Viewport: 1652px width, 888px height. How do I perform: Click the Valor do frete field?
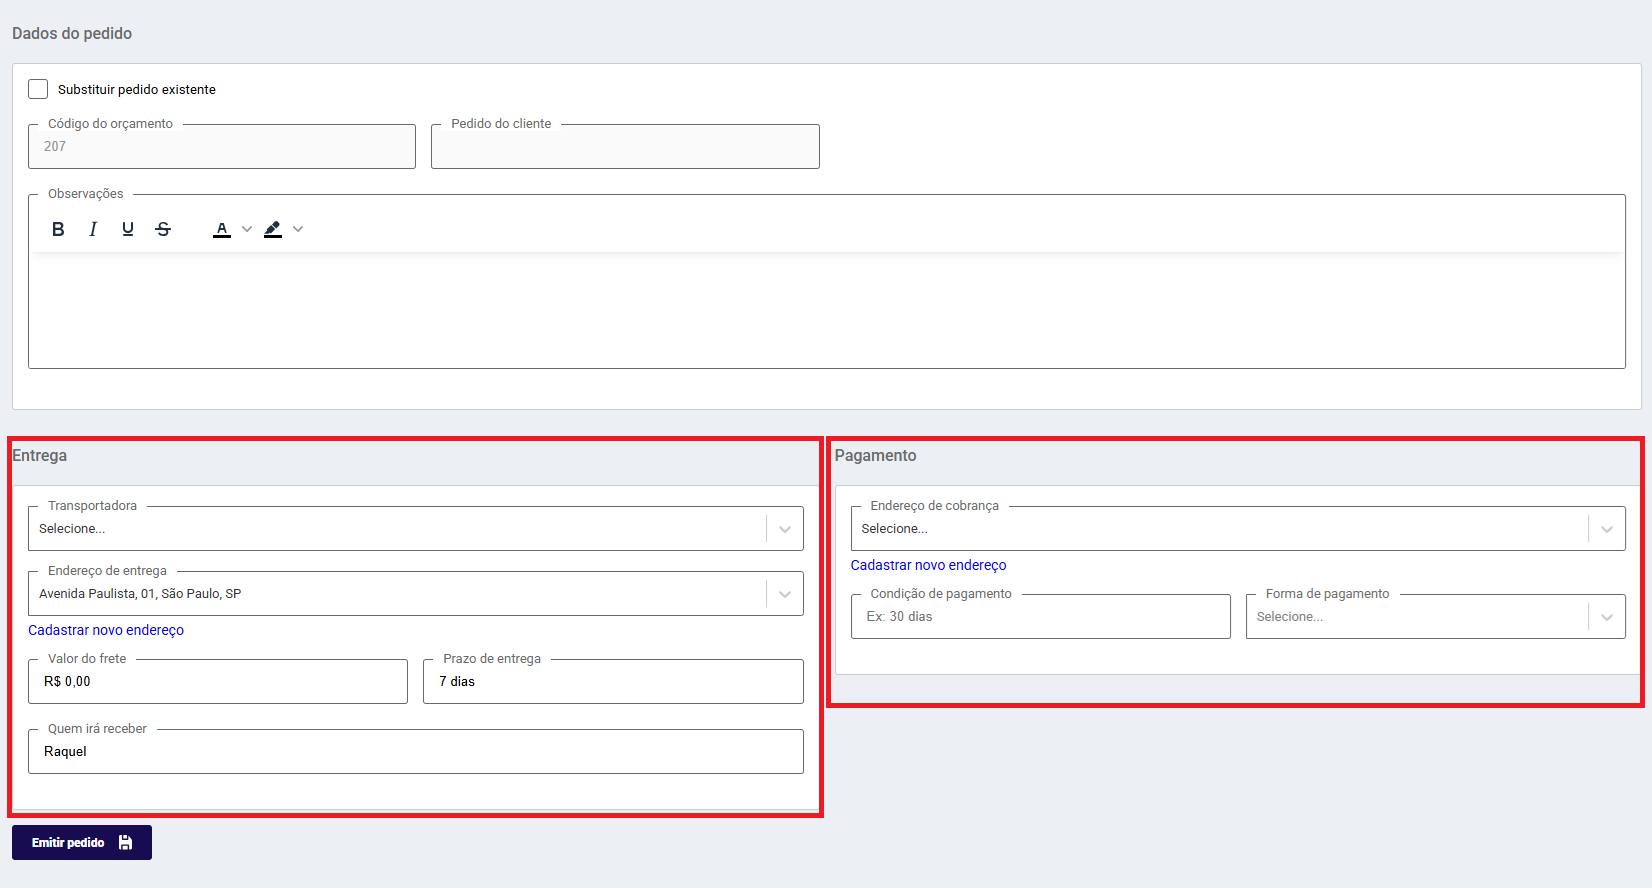pos(218,681)
